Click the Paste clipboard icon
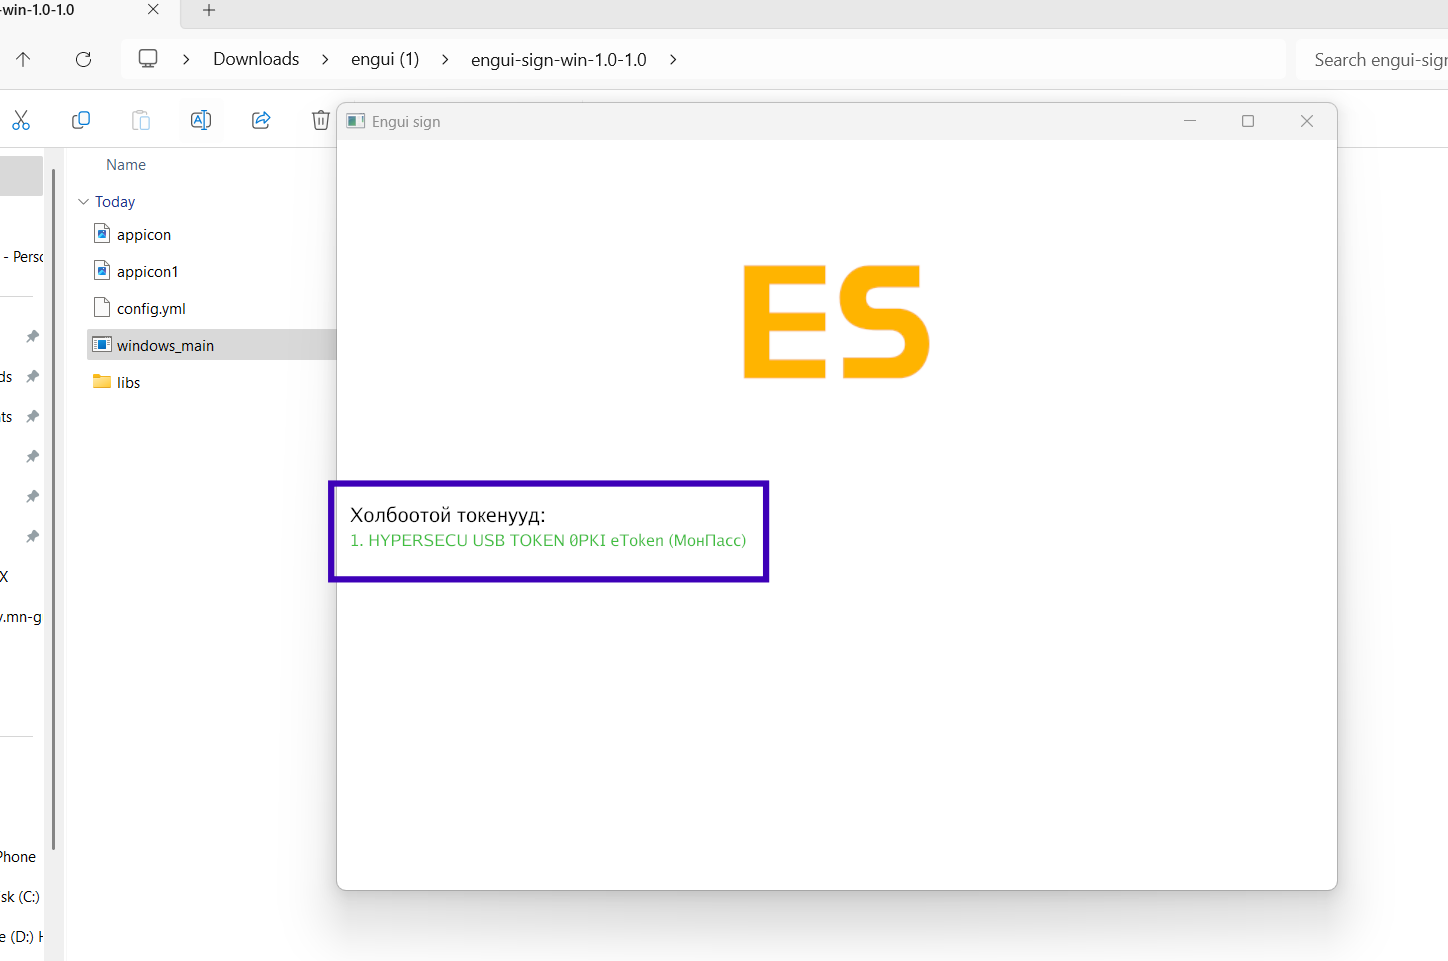Viewport: 1448px width, 961px height. click(141, 120)
